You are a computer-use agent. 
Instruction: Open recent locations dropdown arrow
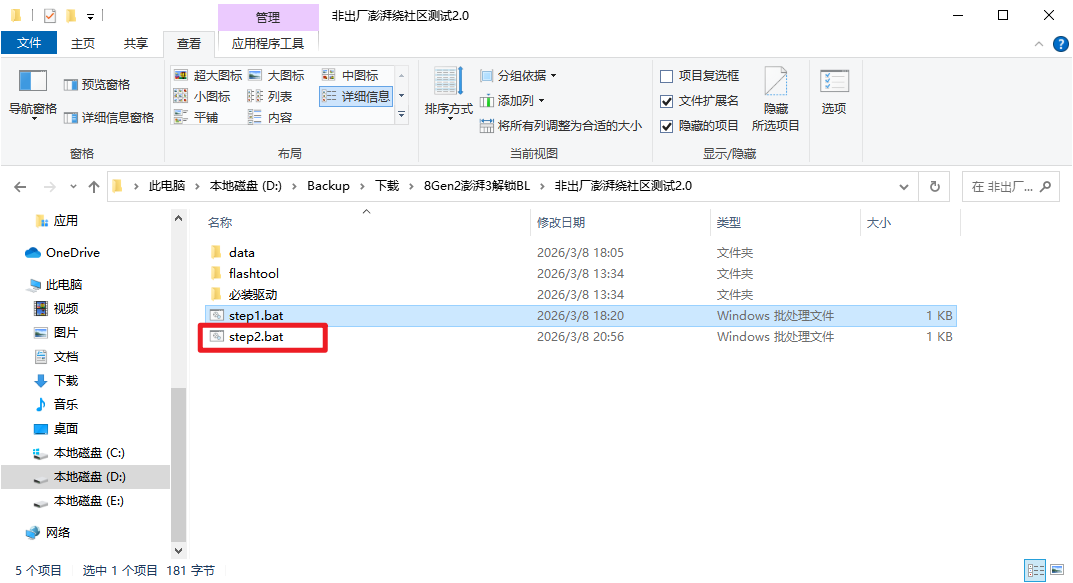coord(73,186)
